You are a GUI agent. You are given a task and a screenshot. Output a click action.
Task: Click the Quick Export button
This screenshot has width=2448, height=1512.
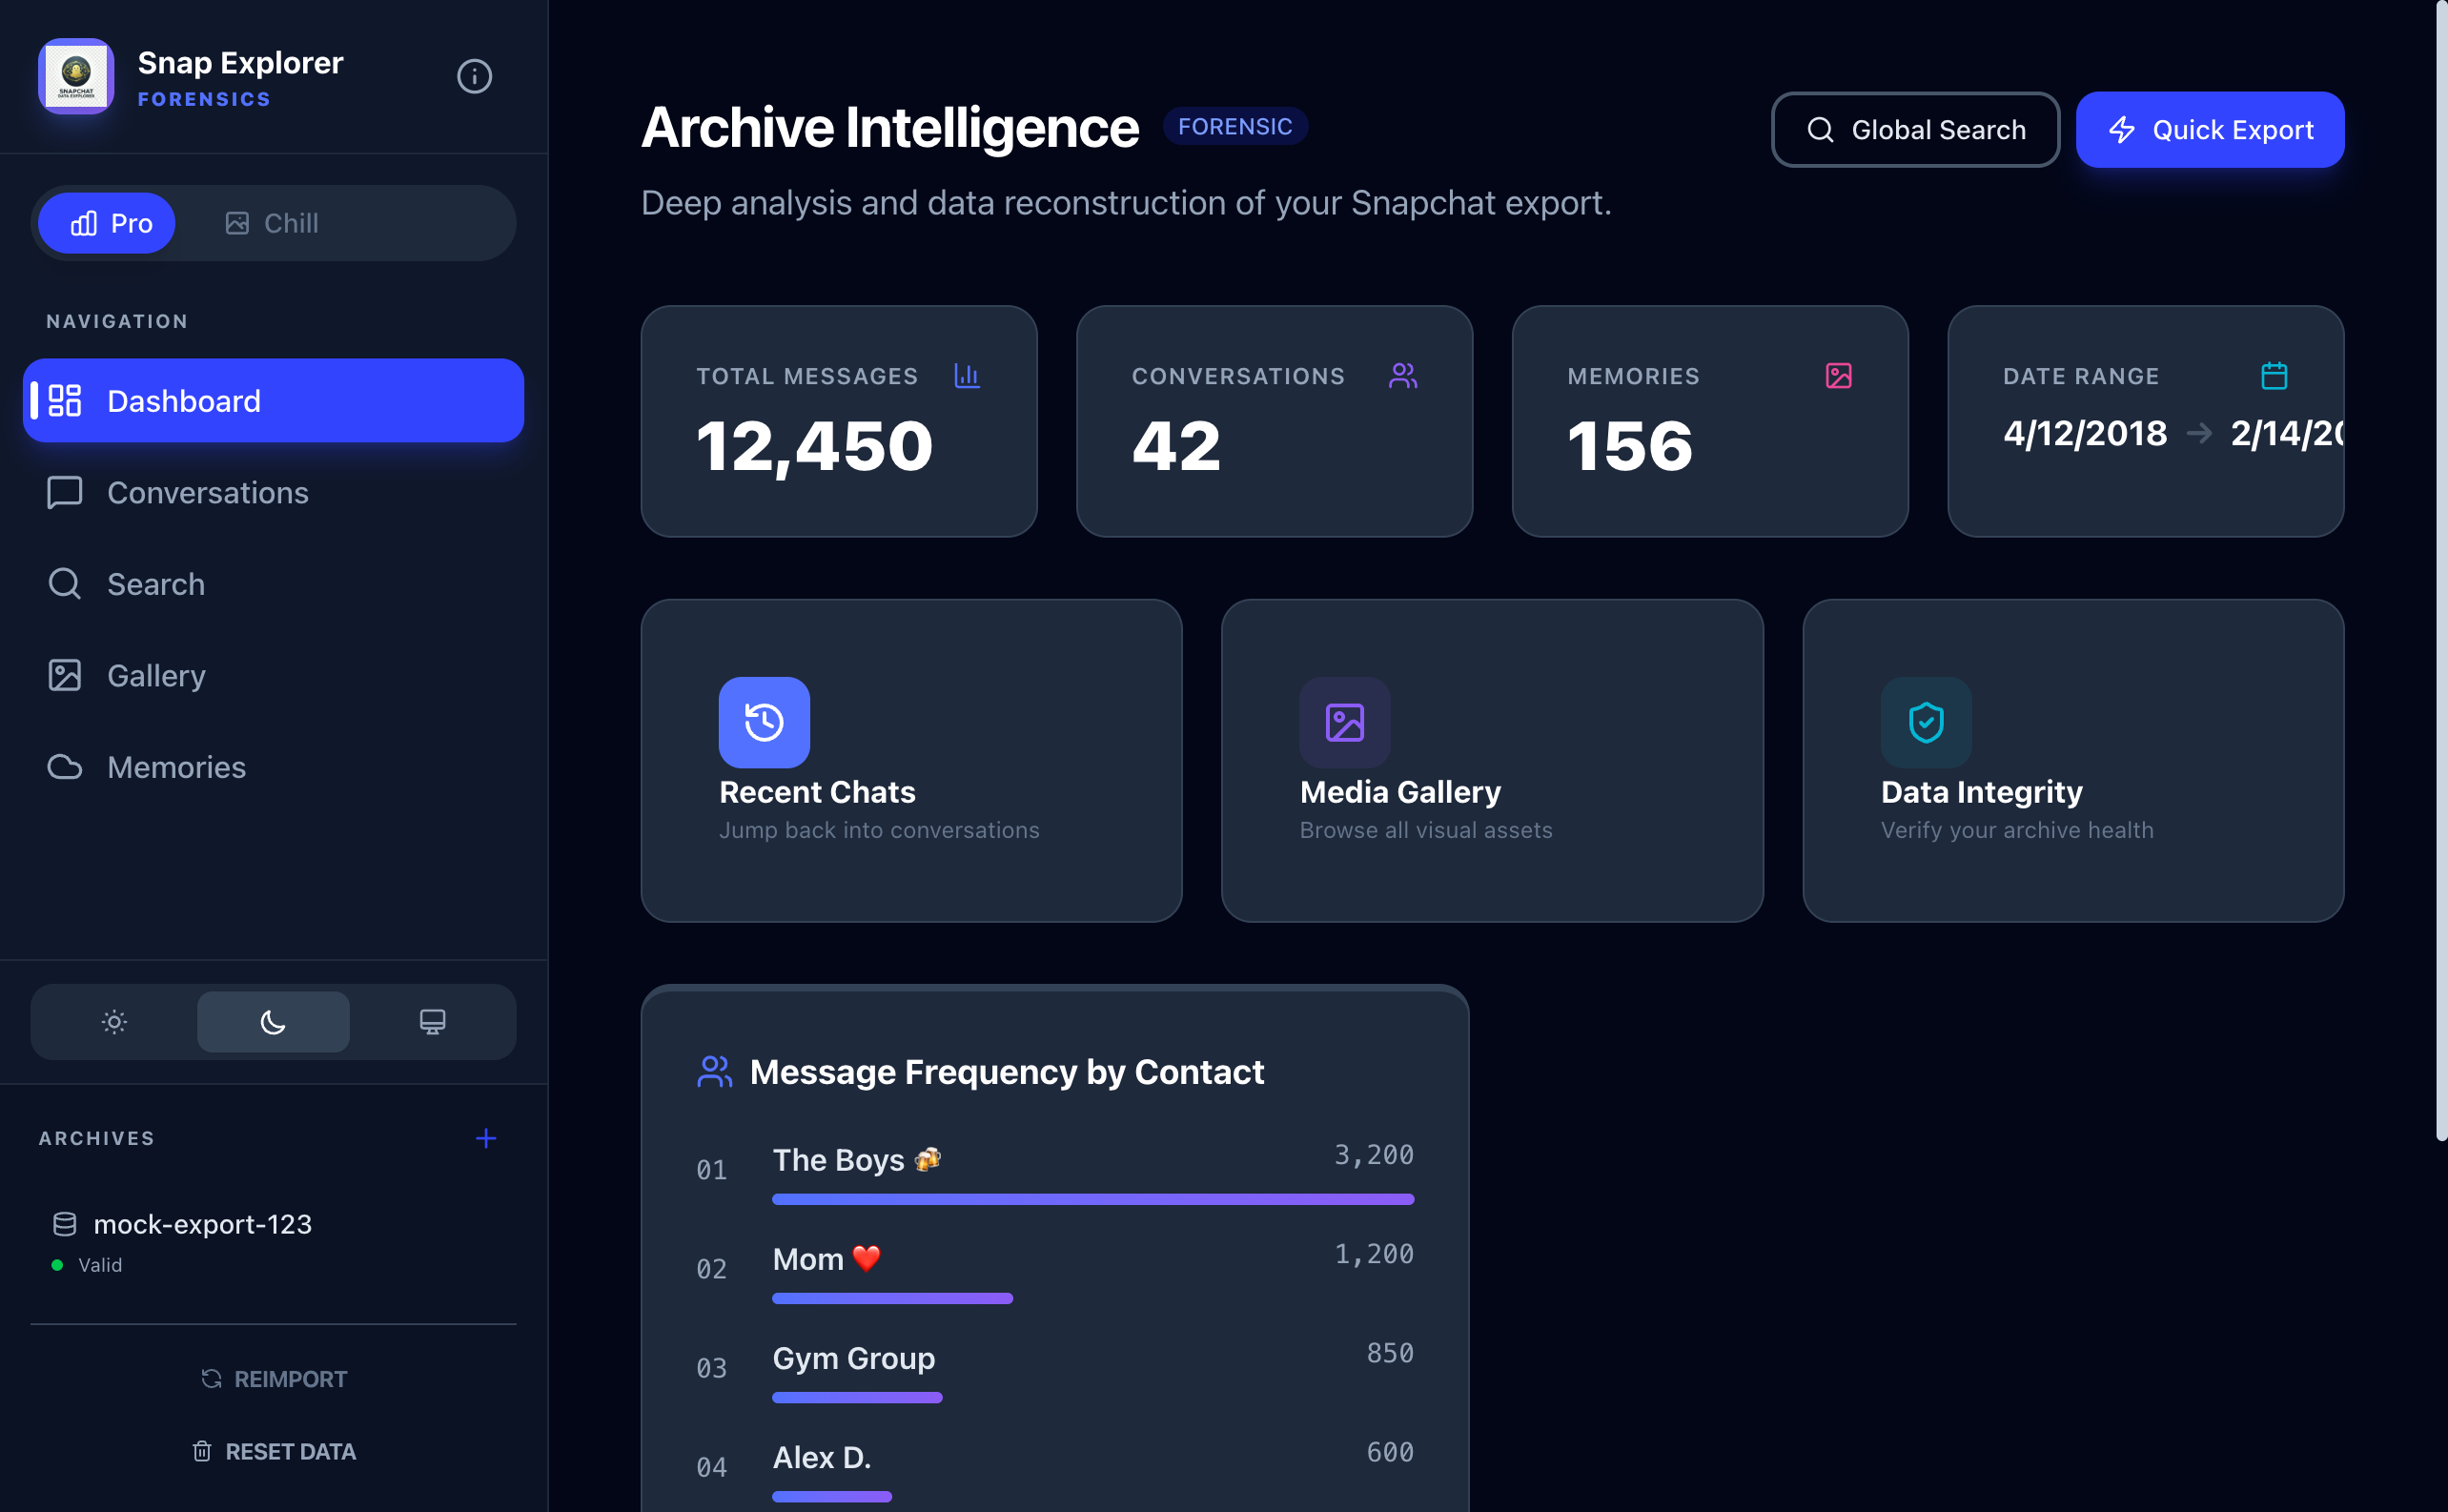tap(2209, 130)
